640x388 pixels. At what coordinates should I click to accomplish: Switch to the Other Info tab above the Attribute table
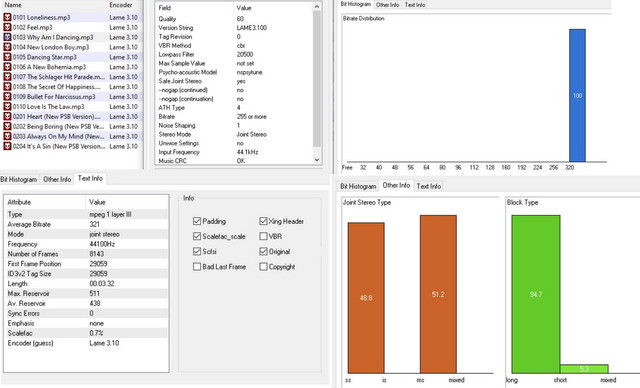(57, 180)
